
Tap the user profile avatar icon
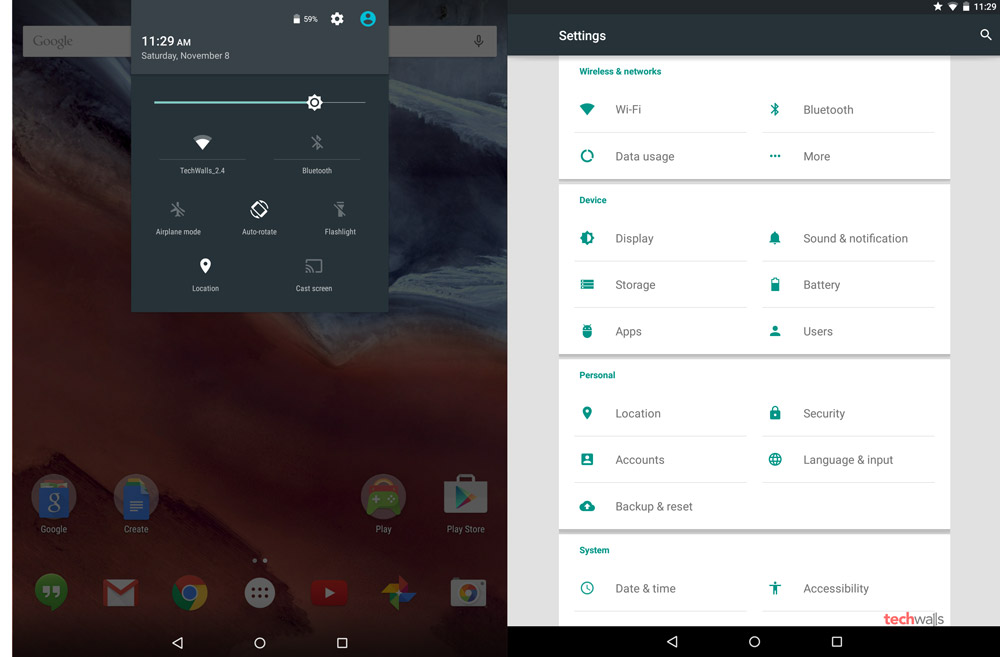click(368, 19)
